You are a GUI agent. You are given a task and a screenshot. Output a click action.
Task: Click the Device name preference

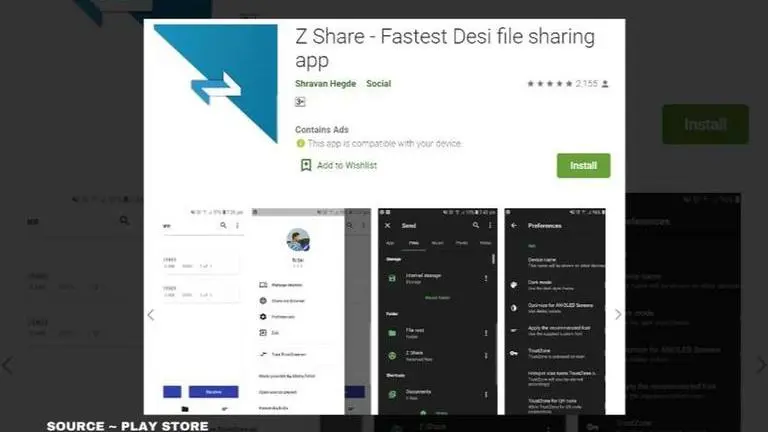pos(566,262)
